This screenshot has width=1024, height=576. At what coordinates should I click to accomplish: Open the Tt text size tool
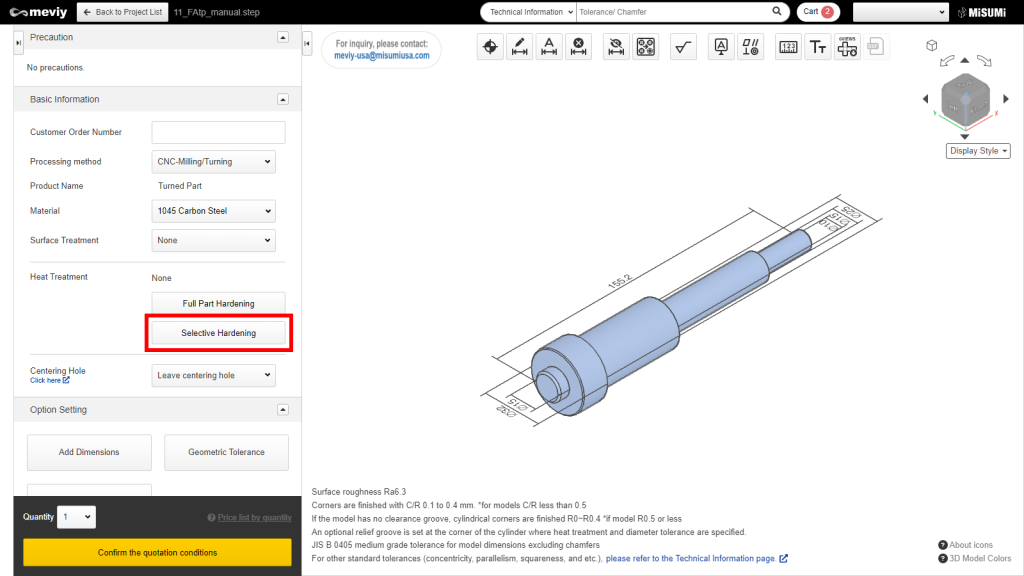[x=818, y=46]
